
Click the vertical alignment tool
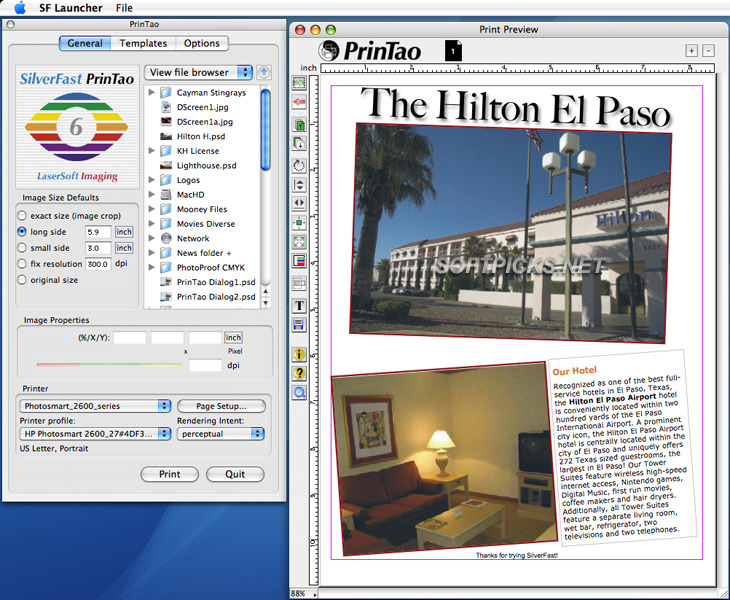pos(299,185)
